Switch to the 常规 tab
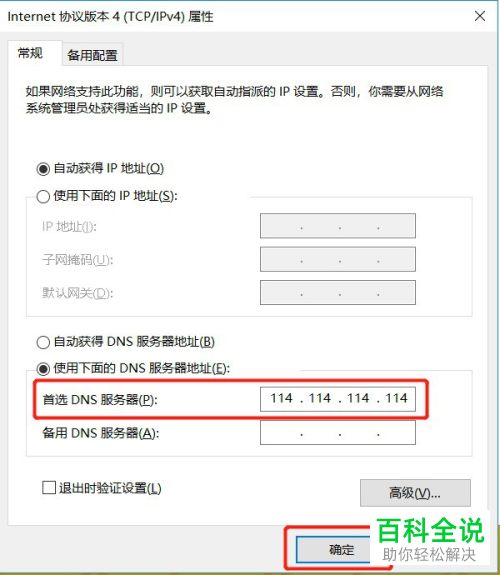Viewport: 500px width, 575px height. (30, 54)
